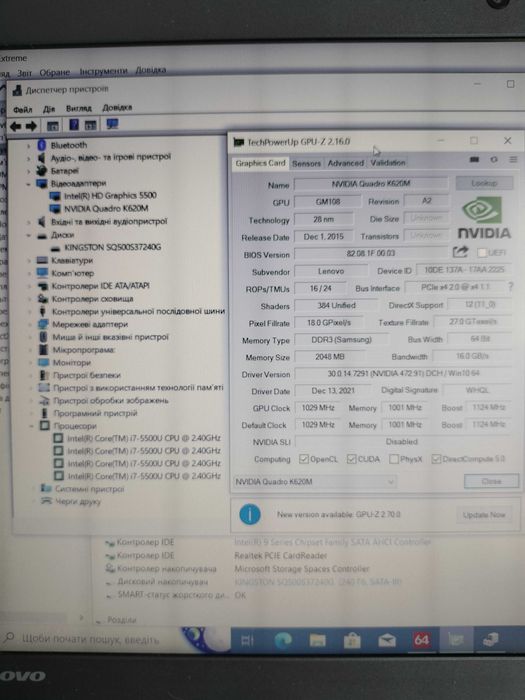Select Intel(R) HD Graphics 5500 adapter
Viewport: 525px width, 700px height.
point(110,196)
